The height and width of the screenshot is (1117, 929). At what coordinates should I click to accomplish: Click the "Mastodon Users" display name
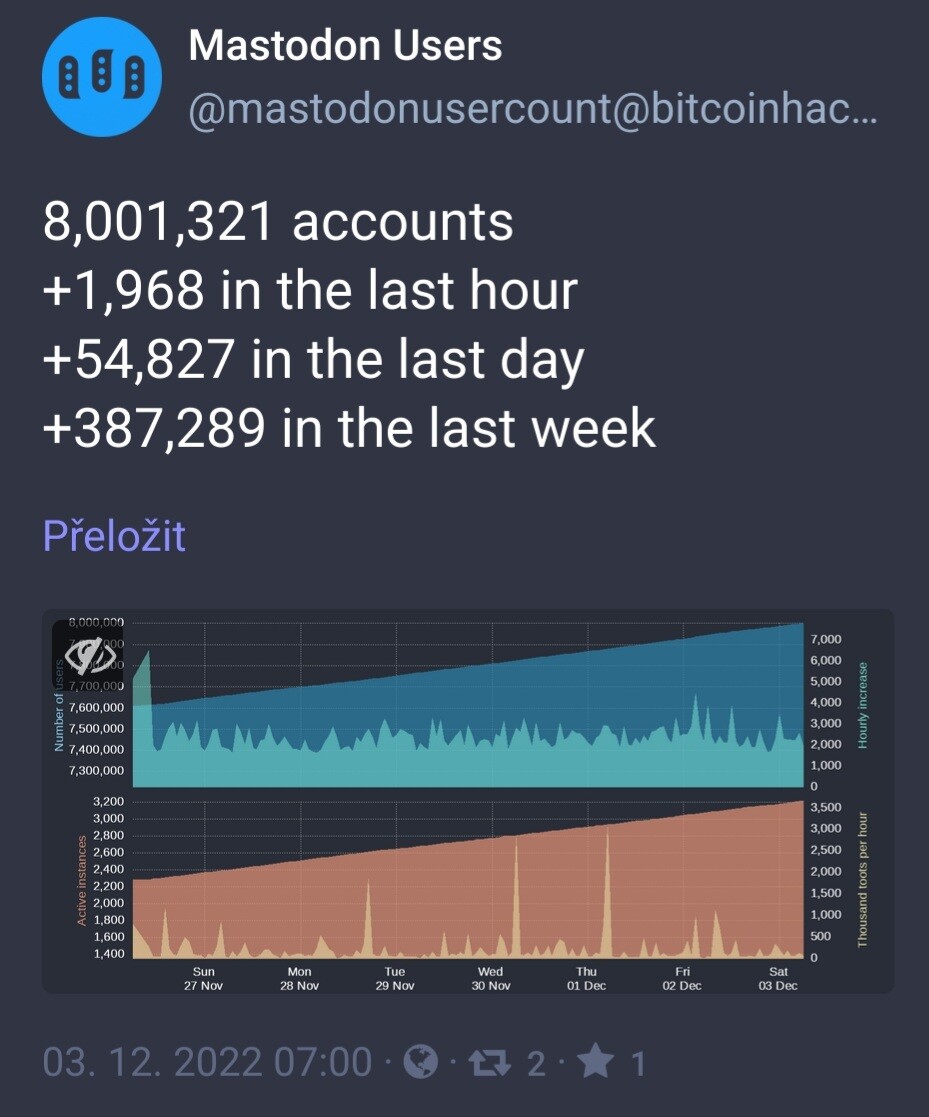[345, 46]
